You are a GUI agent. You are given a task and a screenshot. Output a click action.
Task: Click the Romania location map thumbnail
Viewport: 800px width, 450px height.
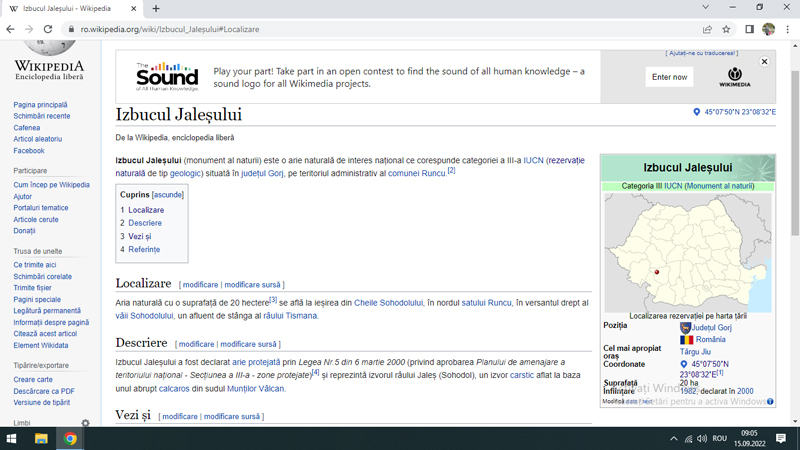(x=688, y=252)
